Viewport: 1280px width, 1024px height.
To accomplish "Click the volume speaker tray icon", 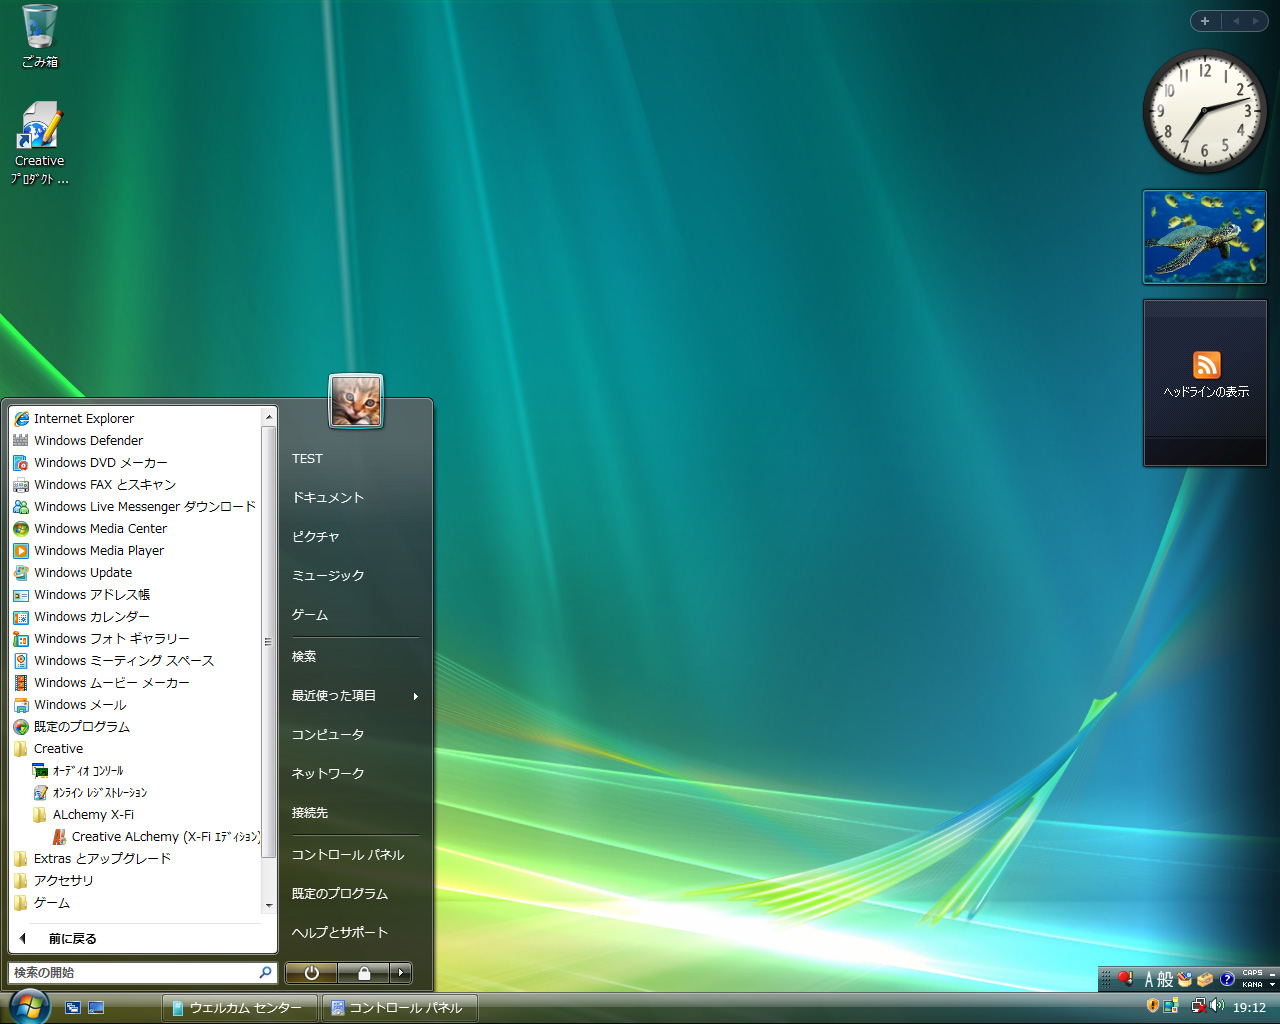I will pos(1217,1006).
